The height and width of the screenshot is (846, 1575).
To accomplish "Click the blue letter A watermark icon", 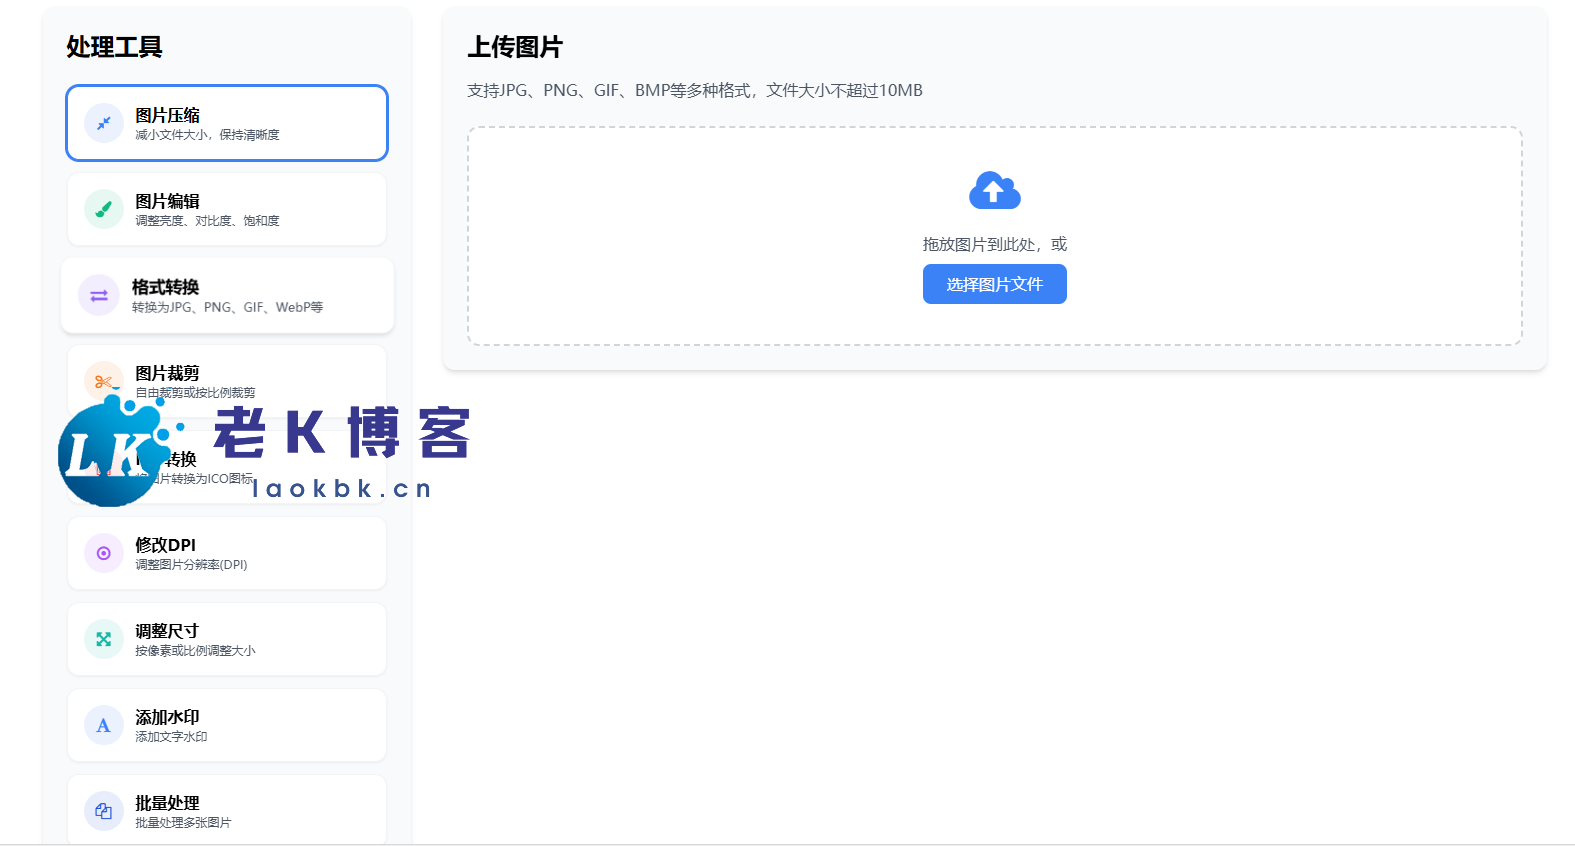I will 104,725.
